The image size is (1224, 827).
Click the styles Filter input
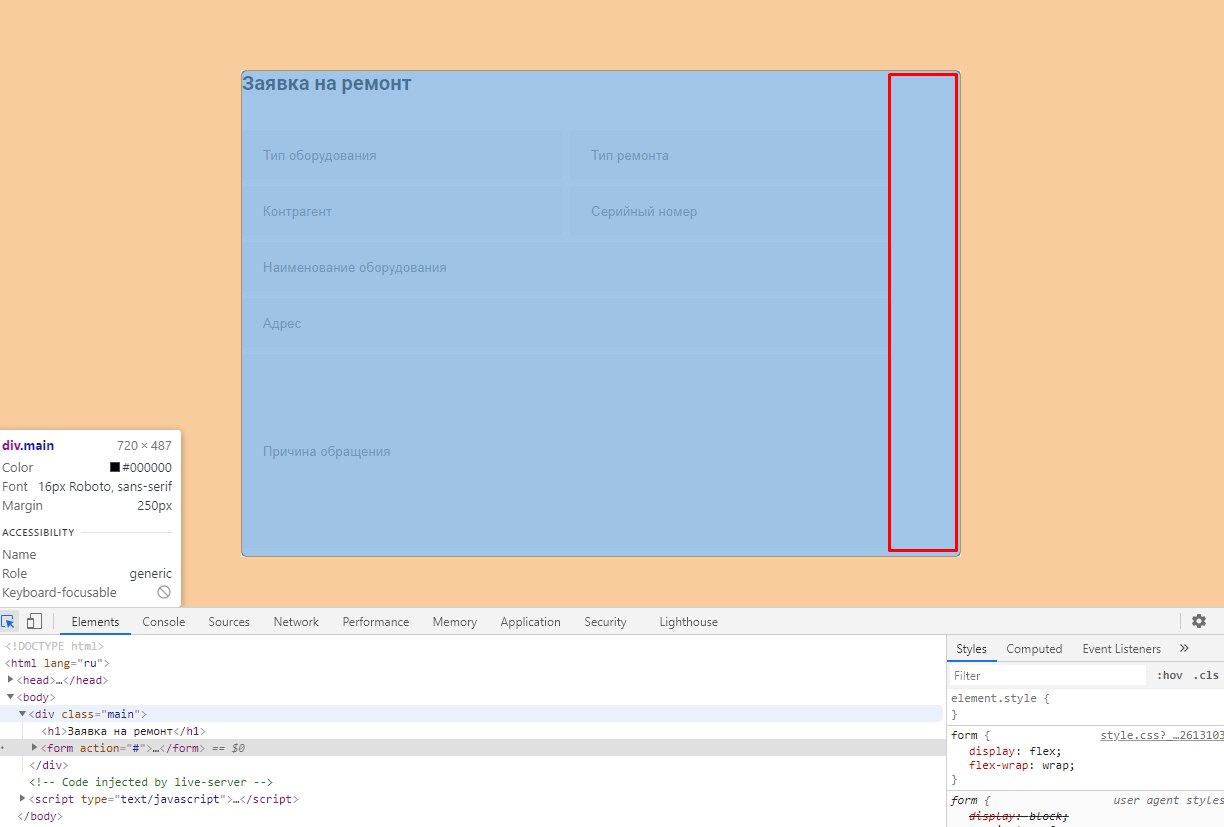1048,675
